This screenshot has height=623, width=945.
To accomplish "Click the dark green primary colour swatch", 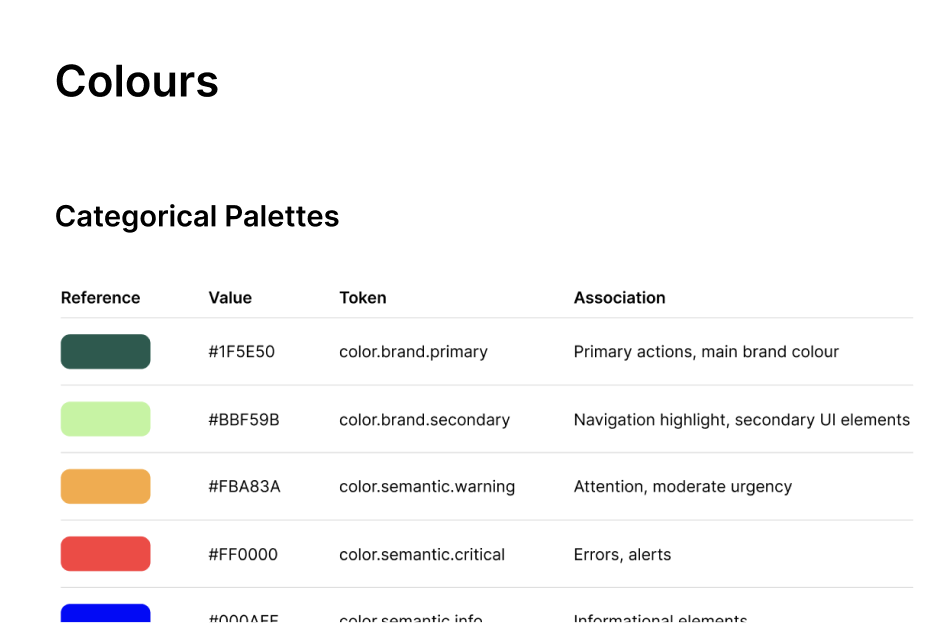I will [105, 352].
